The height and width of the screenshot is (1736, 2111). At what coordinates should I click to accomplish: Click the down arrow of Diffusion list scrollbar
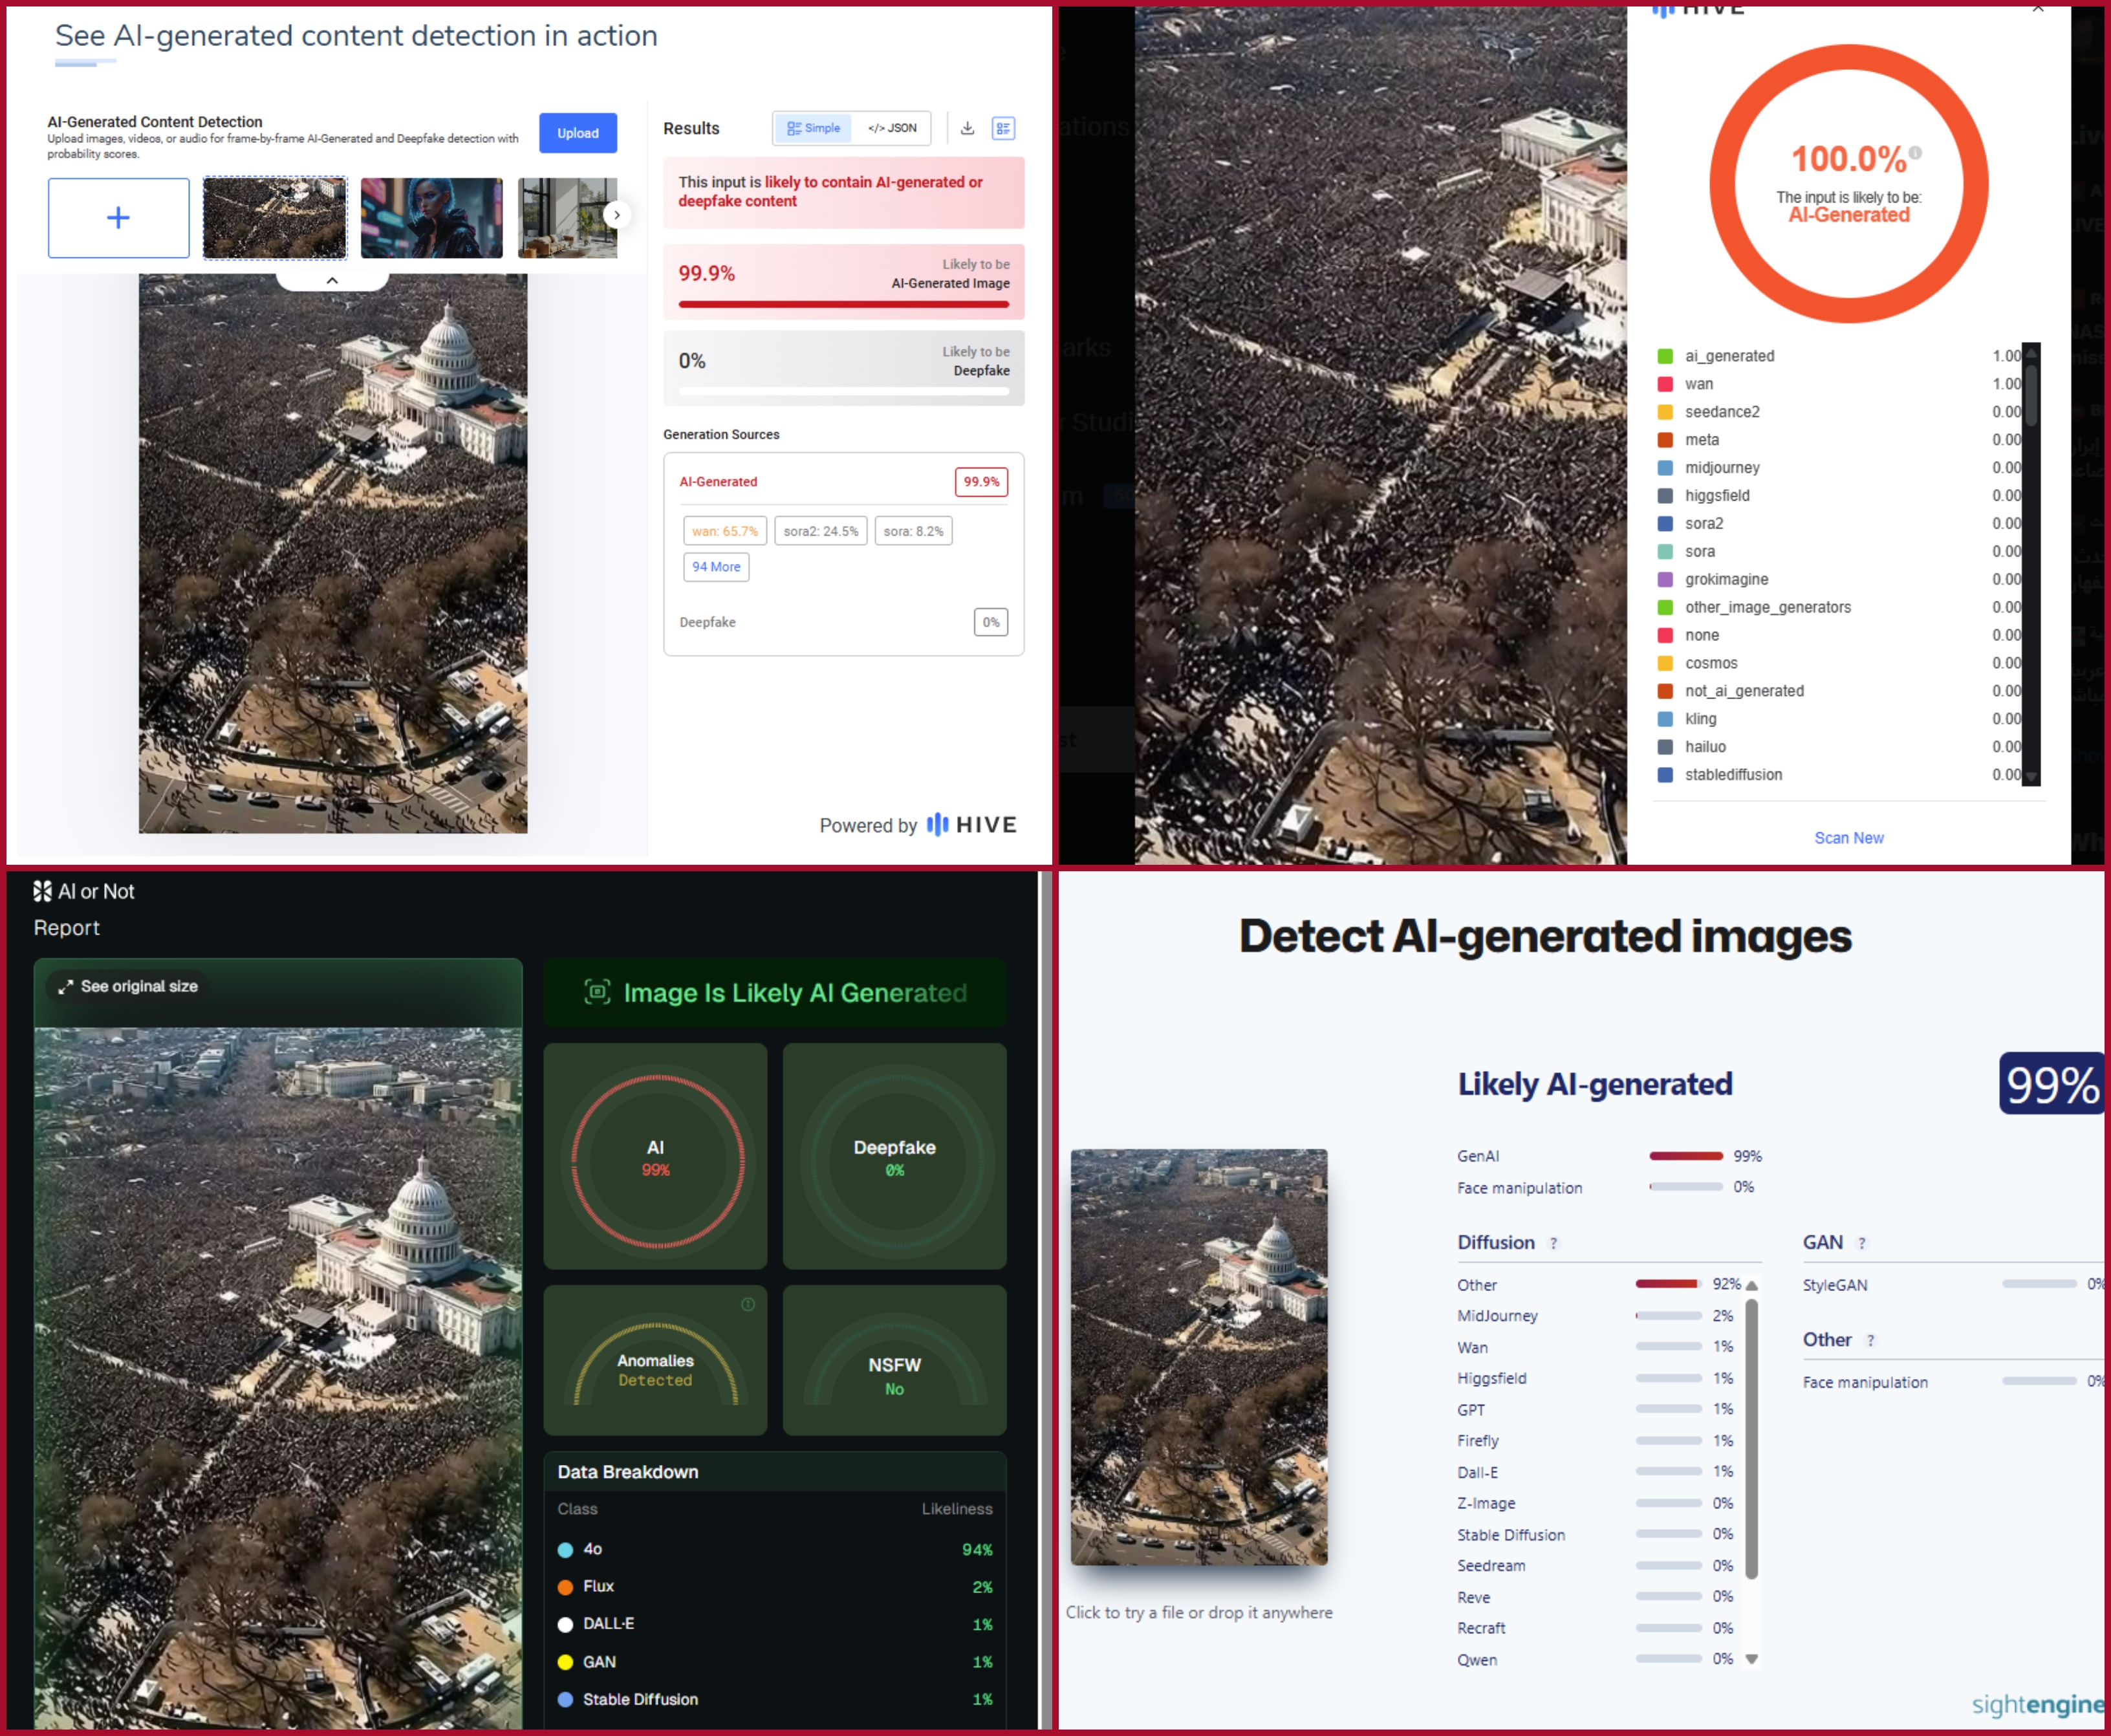(1751, 1659)
